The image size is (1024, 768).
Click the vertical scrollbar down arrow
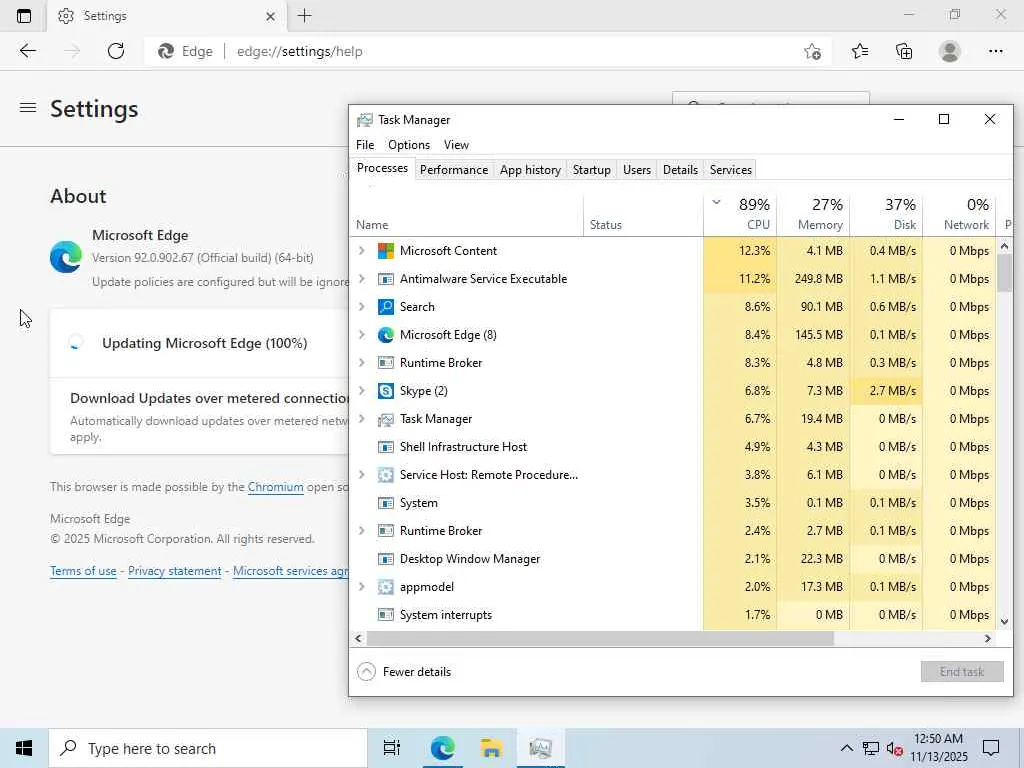(x=1004, y=622)
